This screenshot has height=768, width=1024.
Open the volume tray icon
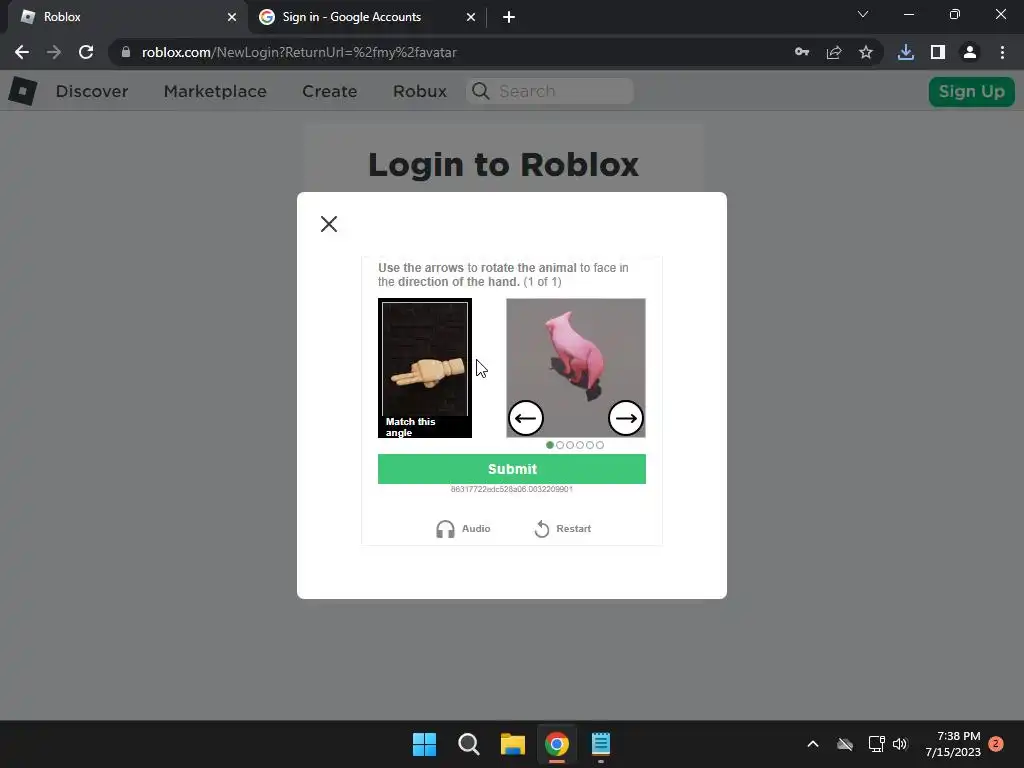(900, 744)
